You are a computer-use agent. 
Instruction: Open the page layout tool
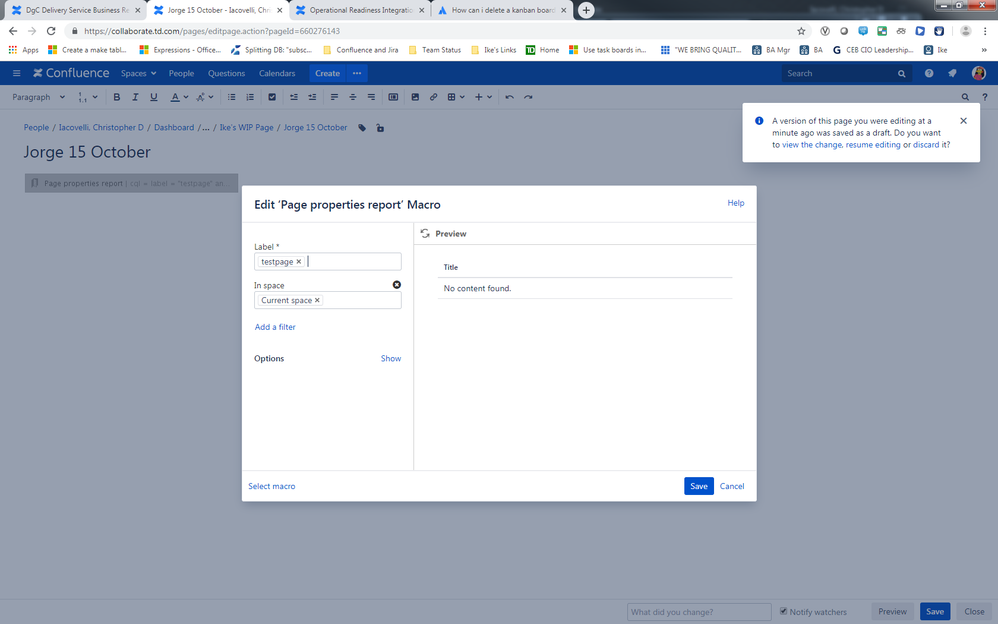point(393,97)
